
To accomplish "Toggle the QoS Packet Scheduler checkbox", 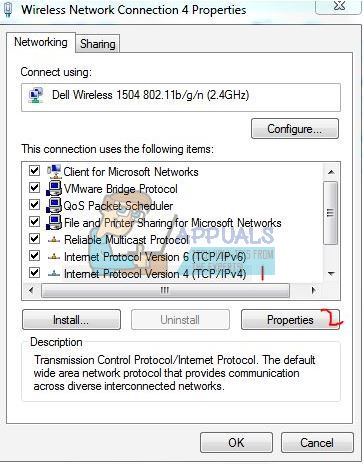I will pyautogui.click(x=34, y=205).
